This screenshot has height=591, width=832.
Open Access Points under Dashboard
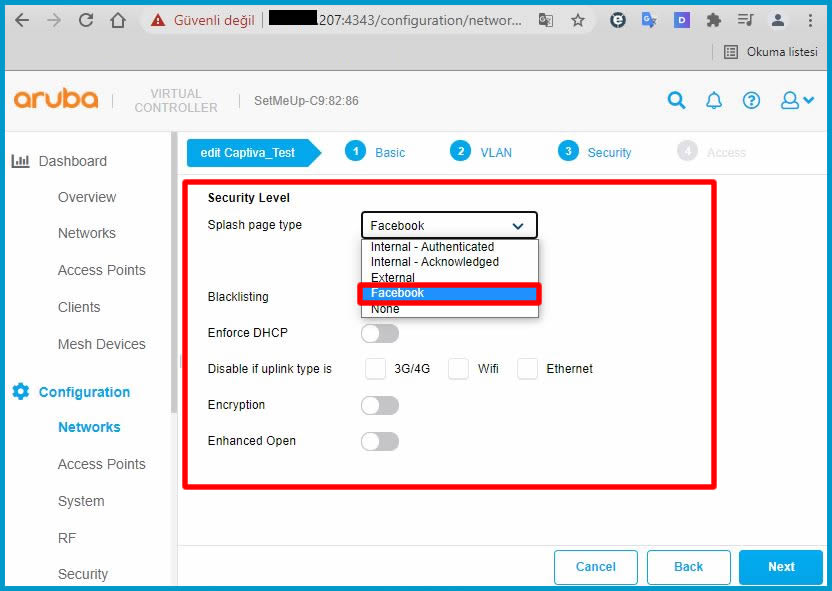[101, 271]
